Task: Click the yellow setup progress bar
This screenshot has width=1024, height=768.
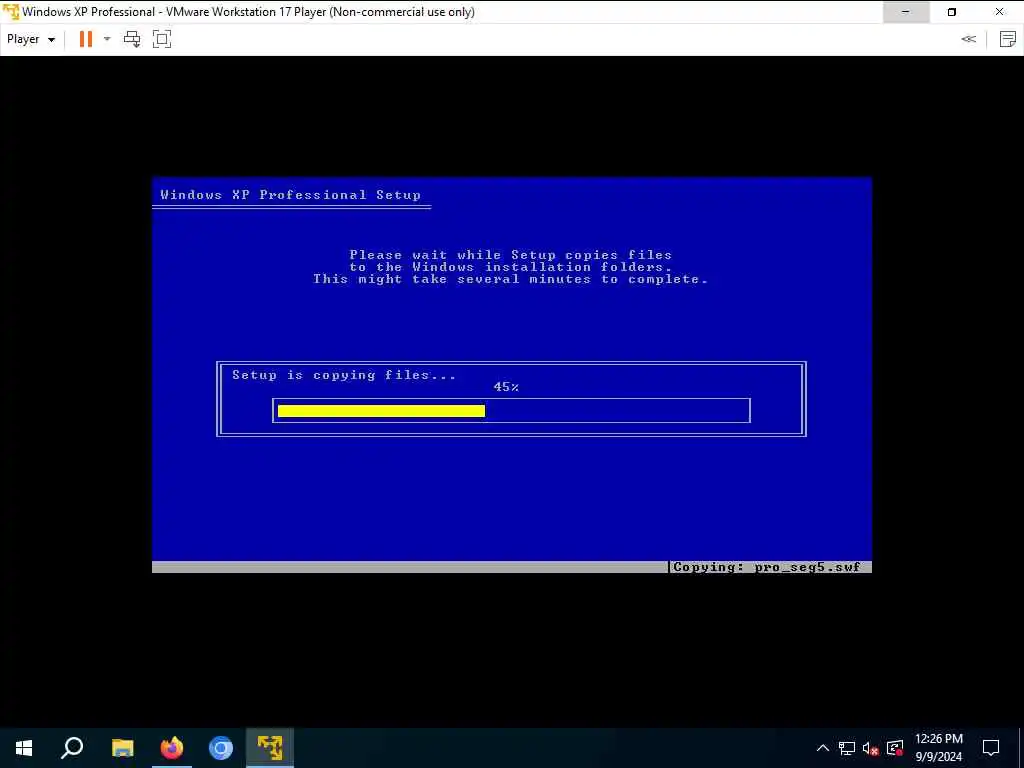Action: coord(381,411)
